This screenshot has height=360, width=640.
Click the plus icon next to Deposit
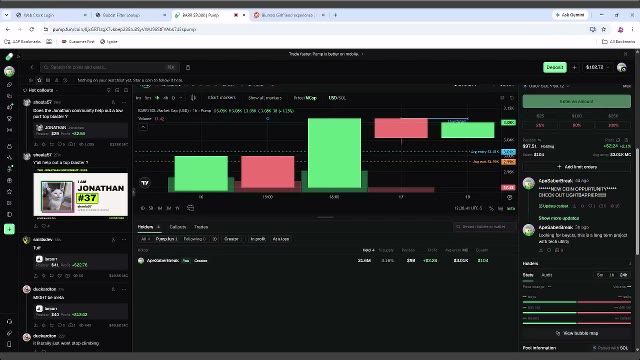pyautogui.click(x=574, y=67)
